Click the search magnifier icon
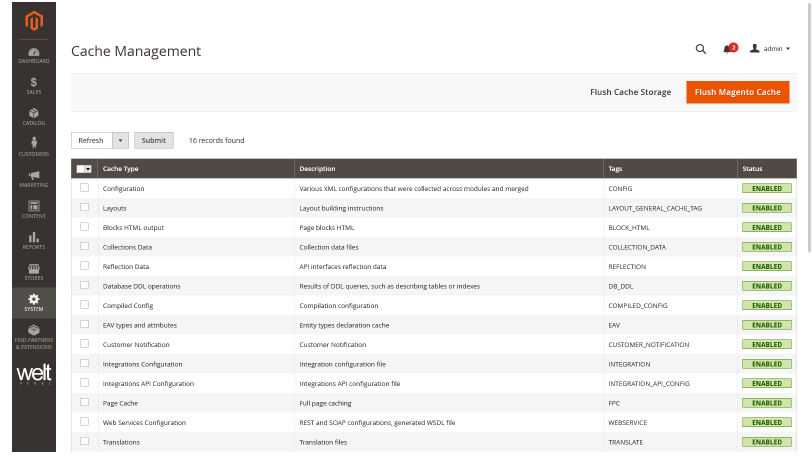The height and width of the screenshot is (461, 812). (701, 49)
